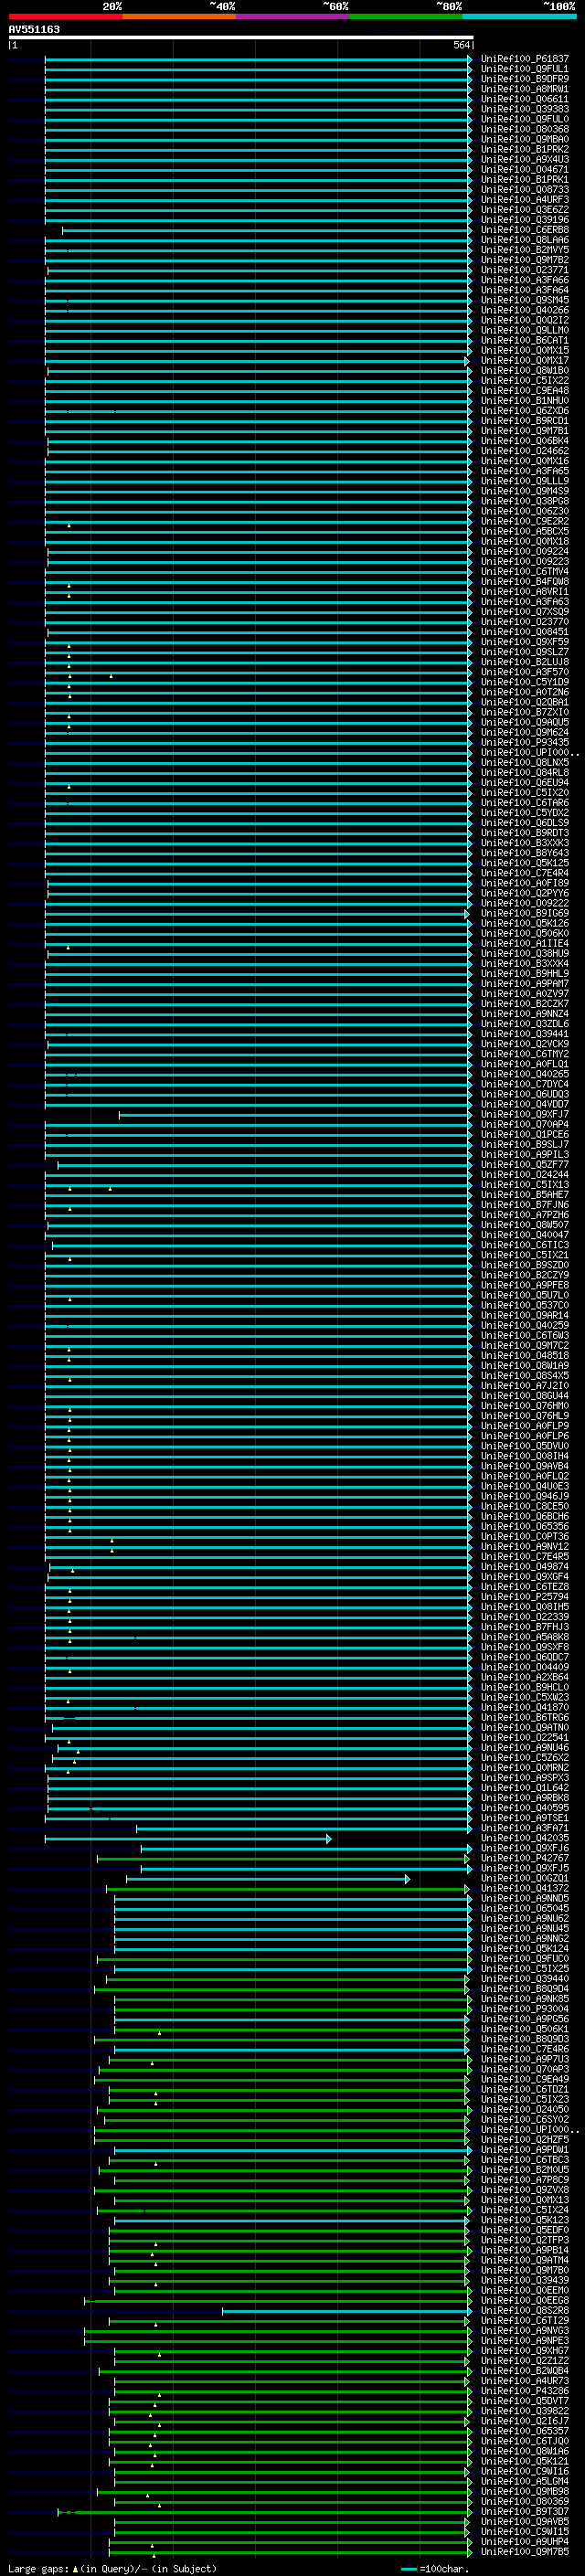Open hit UniRef100_Q41372

pos(525,1888)
